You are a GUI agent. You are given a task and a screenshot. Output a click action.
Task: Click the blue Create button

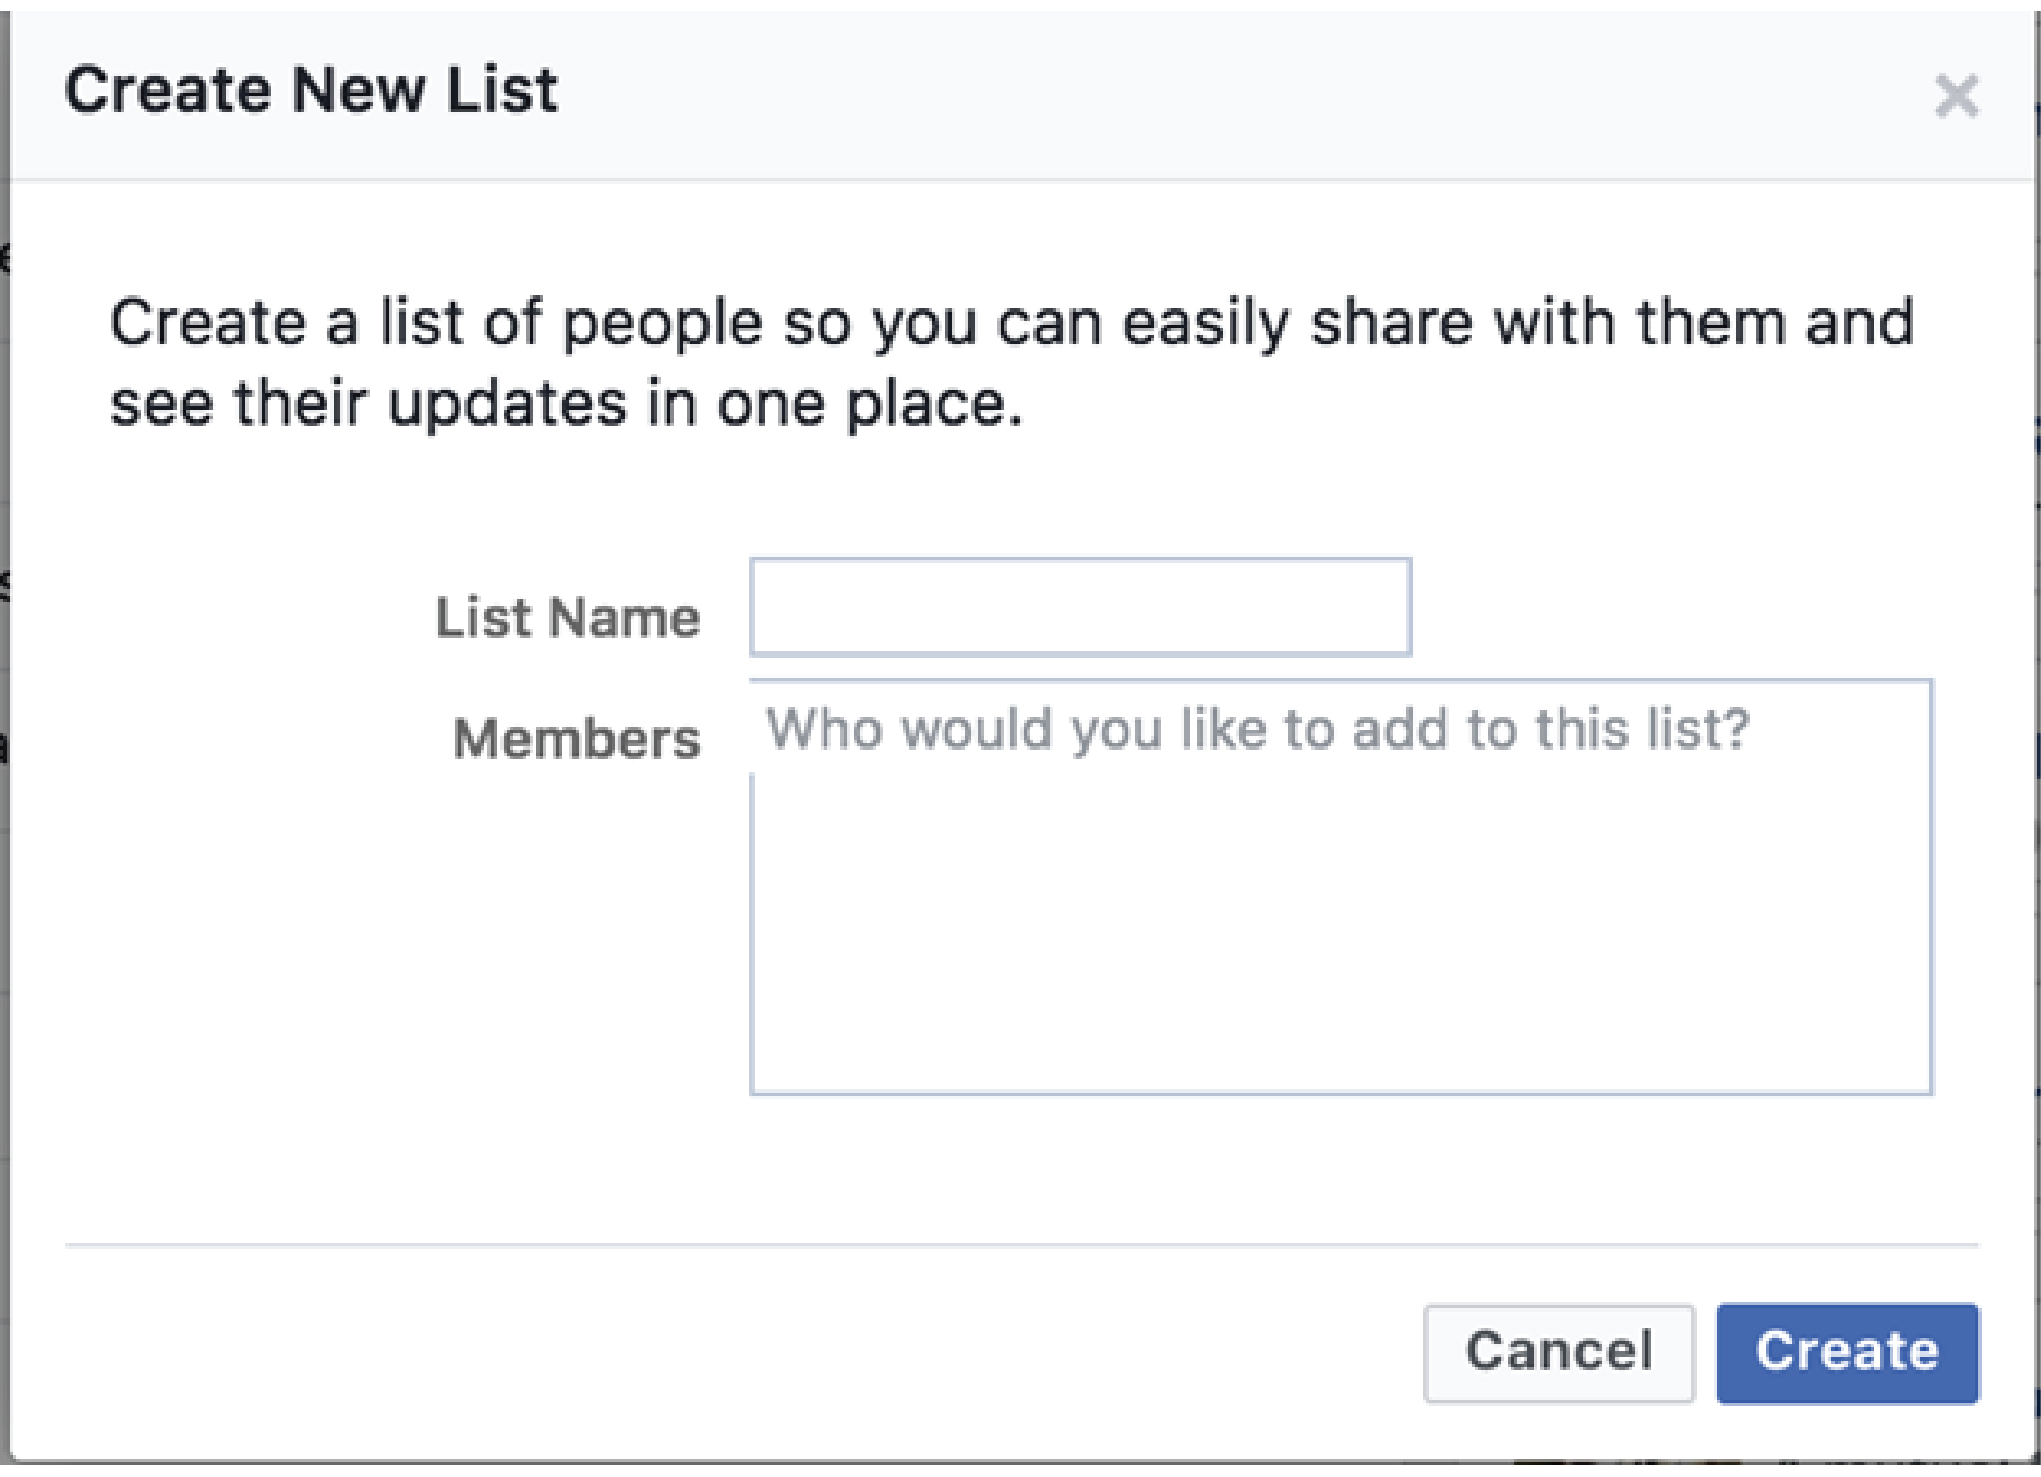pos(1847,1352)
